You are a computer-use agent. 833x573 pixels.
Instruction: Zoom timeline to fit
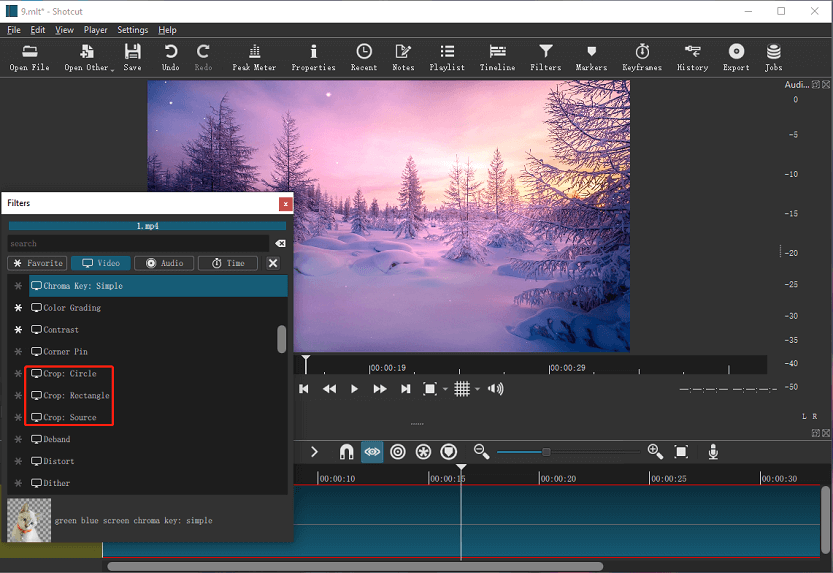pyautogui.click(x=681, y=452)
